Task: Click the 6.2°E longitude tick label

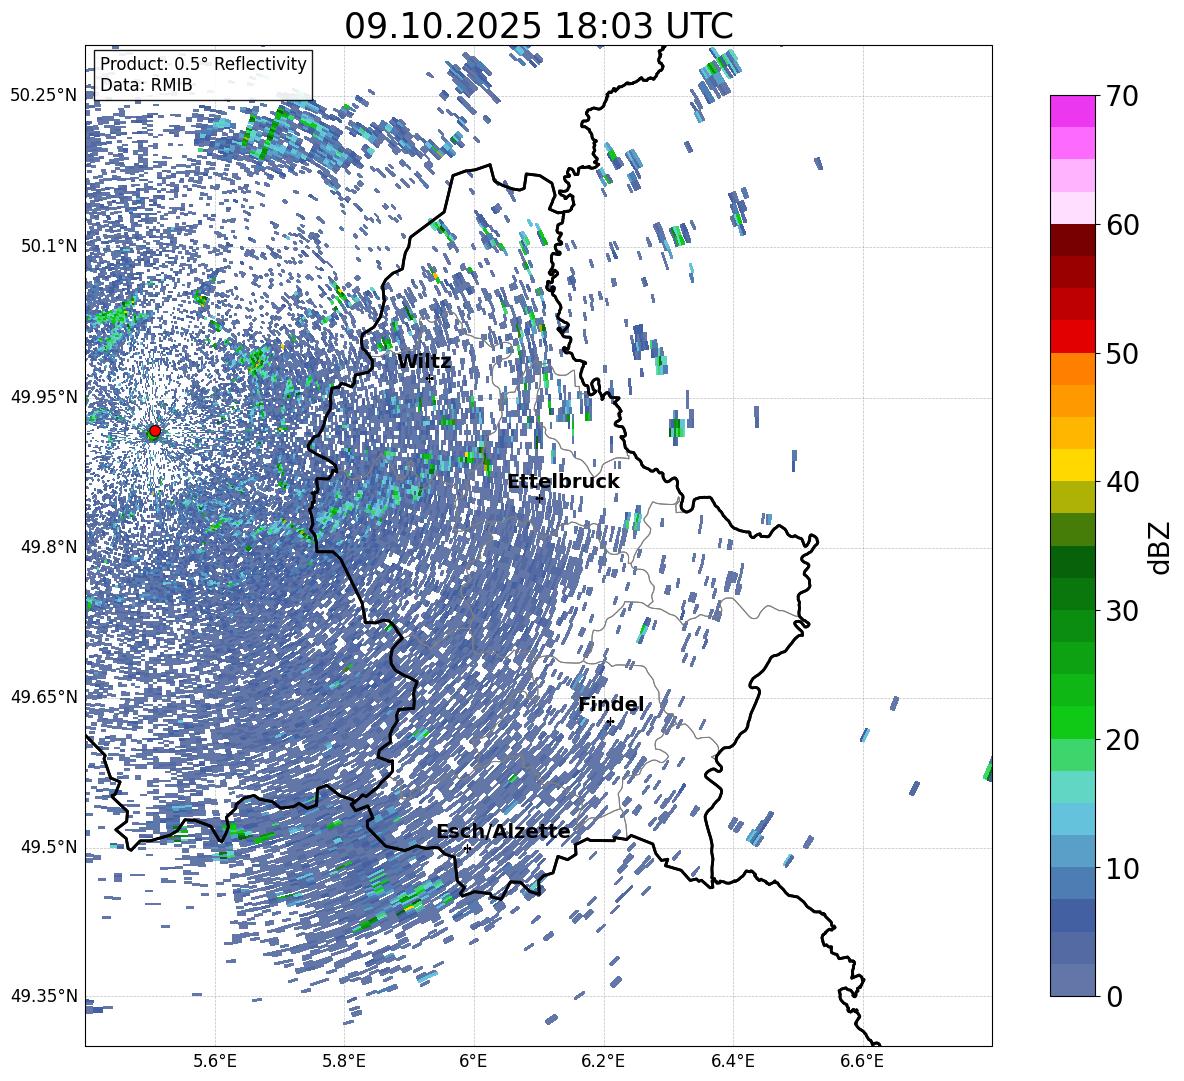Action: point(603,1061)
